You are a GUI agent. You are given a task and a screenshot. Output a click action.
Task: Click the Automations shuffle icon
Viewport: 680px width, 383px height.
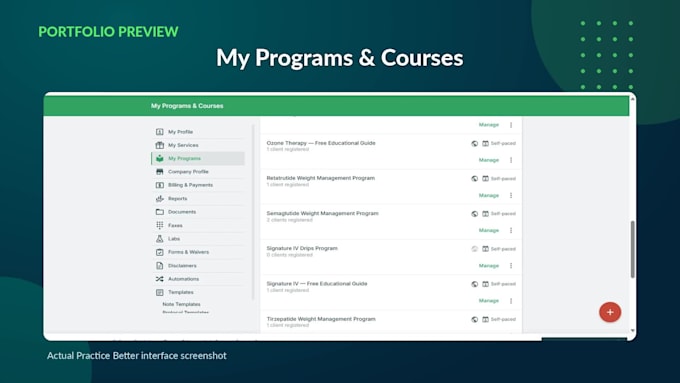pos(160,279)
